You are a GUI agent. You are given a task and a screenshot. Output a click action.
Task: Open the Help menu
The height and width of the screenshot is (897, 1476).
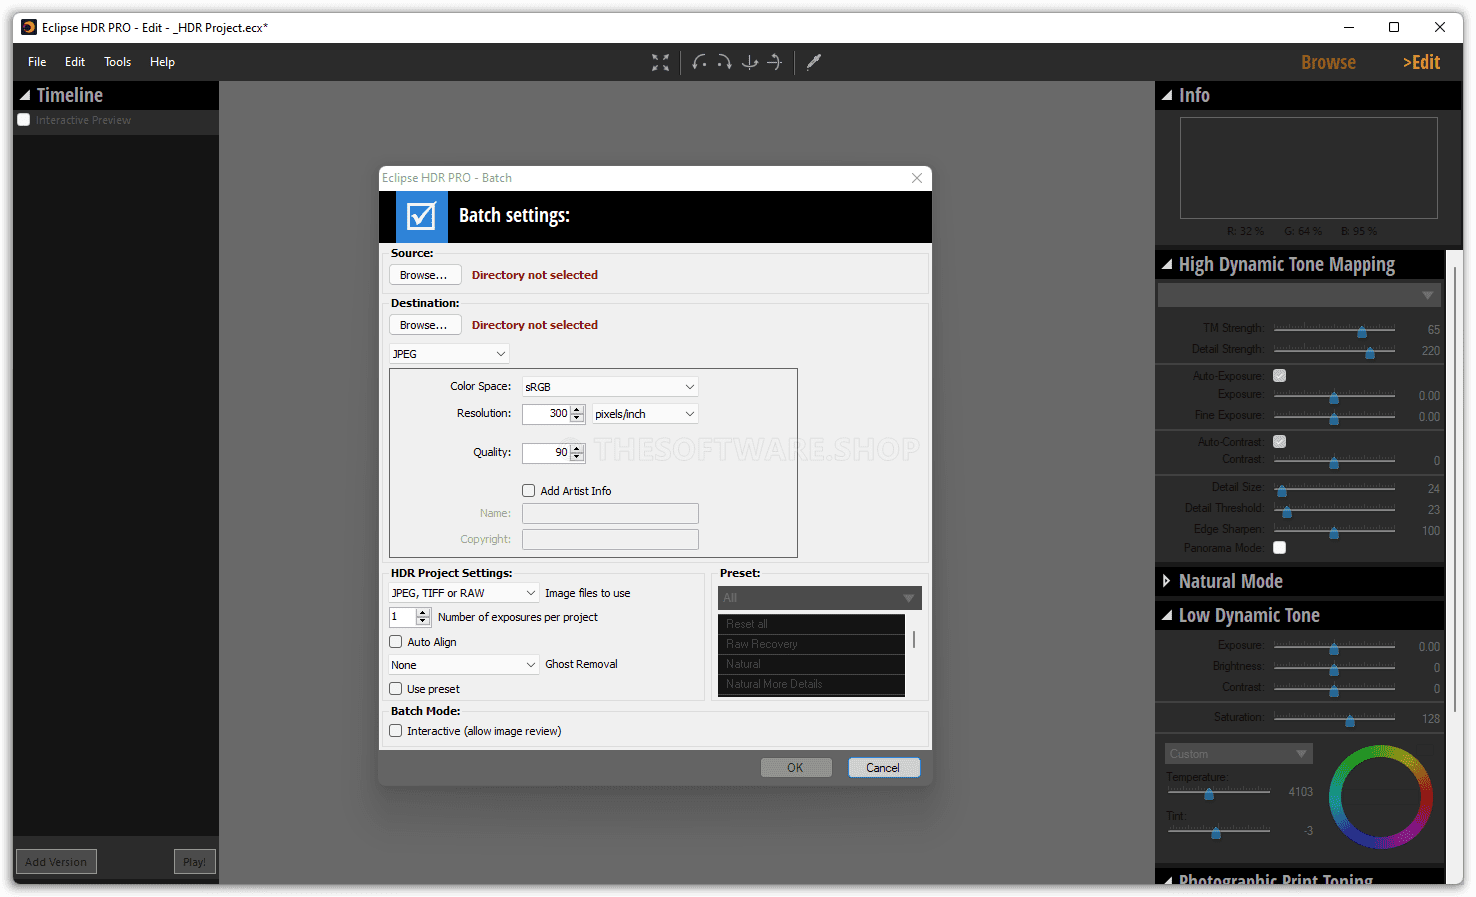point(162,62)
